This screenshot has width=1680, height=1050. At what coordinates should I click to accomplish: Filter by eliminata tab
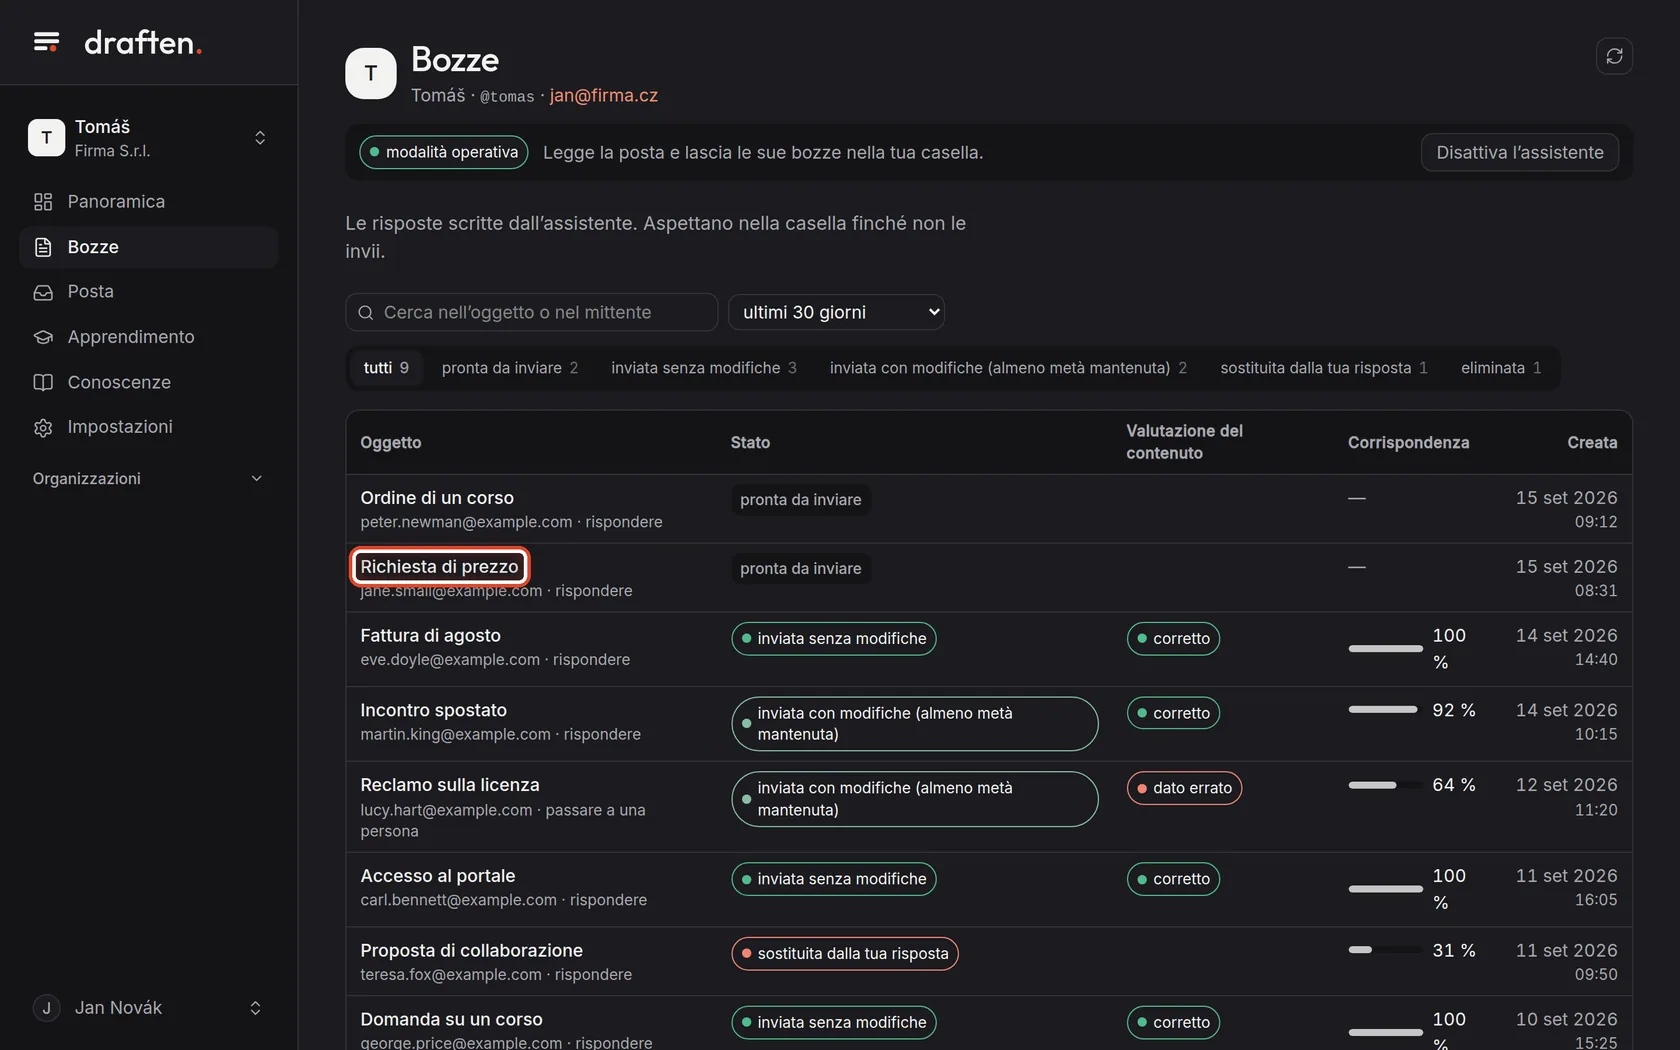pyautogui.click(x=1501, y=368)
